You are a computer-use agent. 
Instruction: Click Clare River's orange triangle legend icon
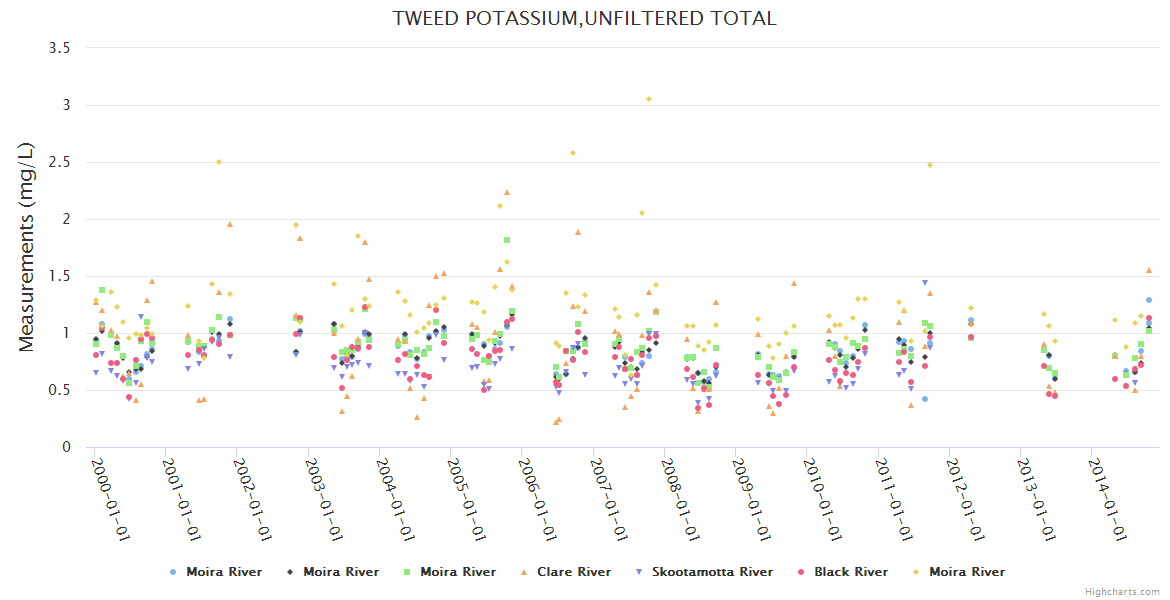(524, 572)
